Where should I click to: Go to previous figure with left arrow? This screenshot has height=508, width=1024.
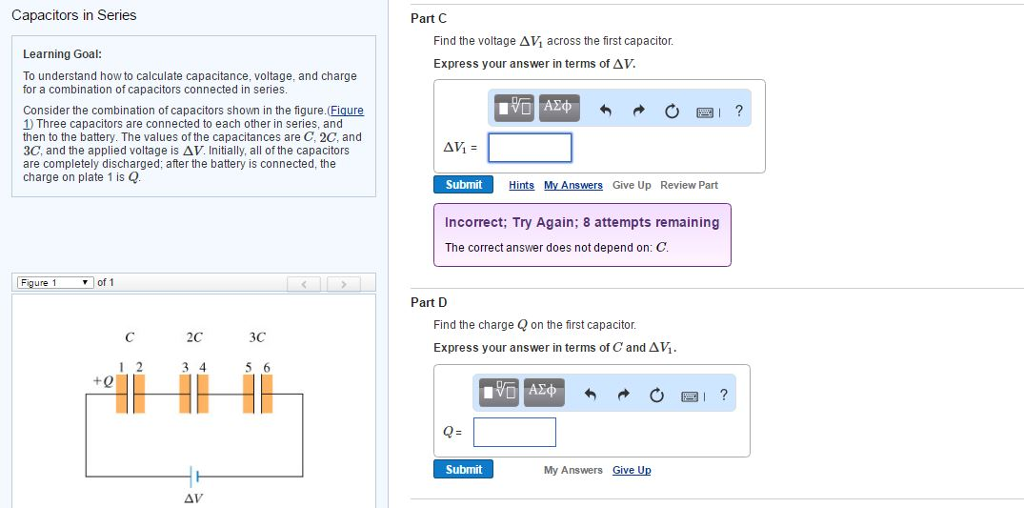(x=304, y=283)
